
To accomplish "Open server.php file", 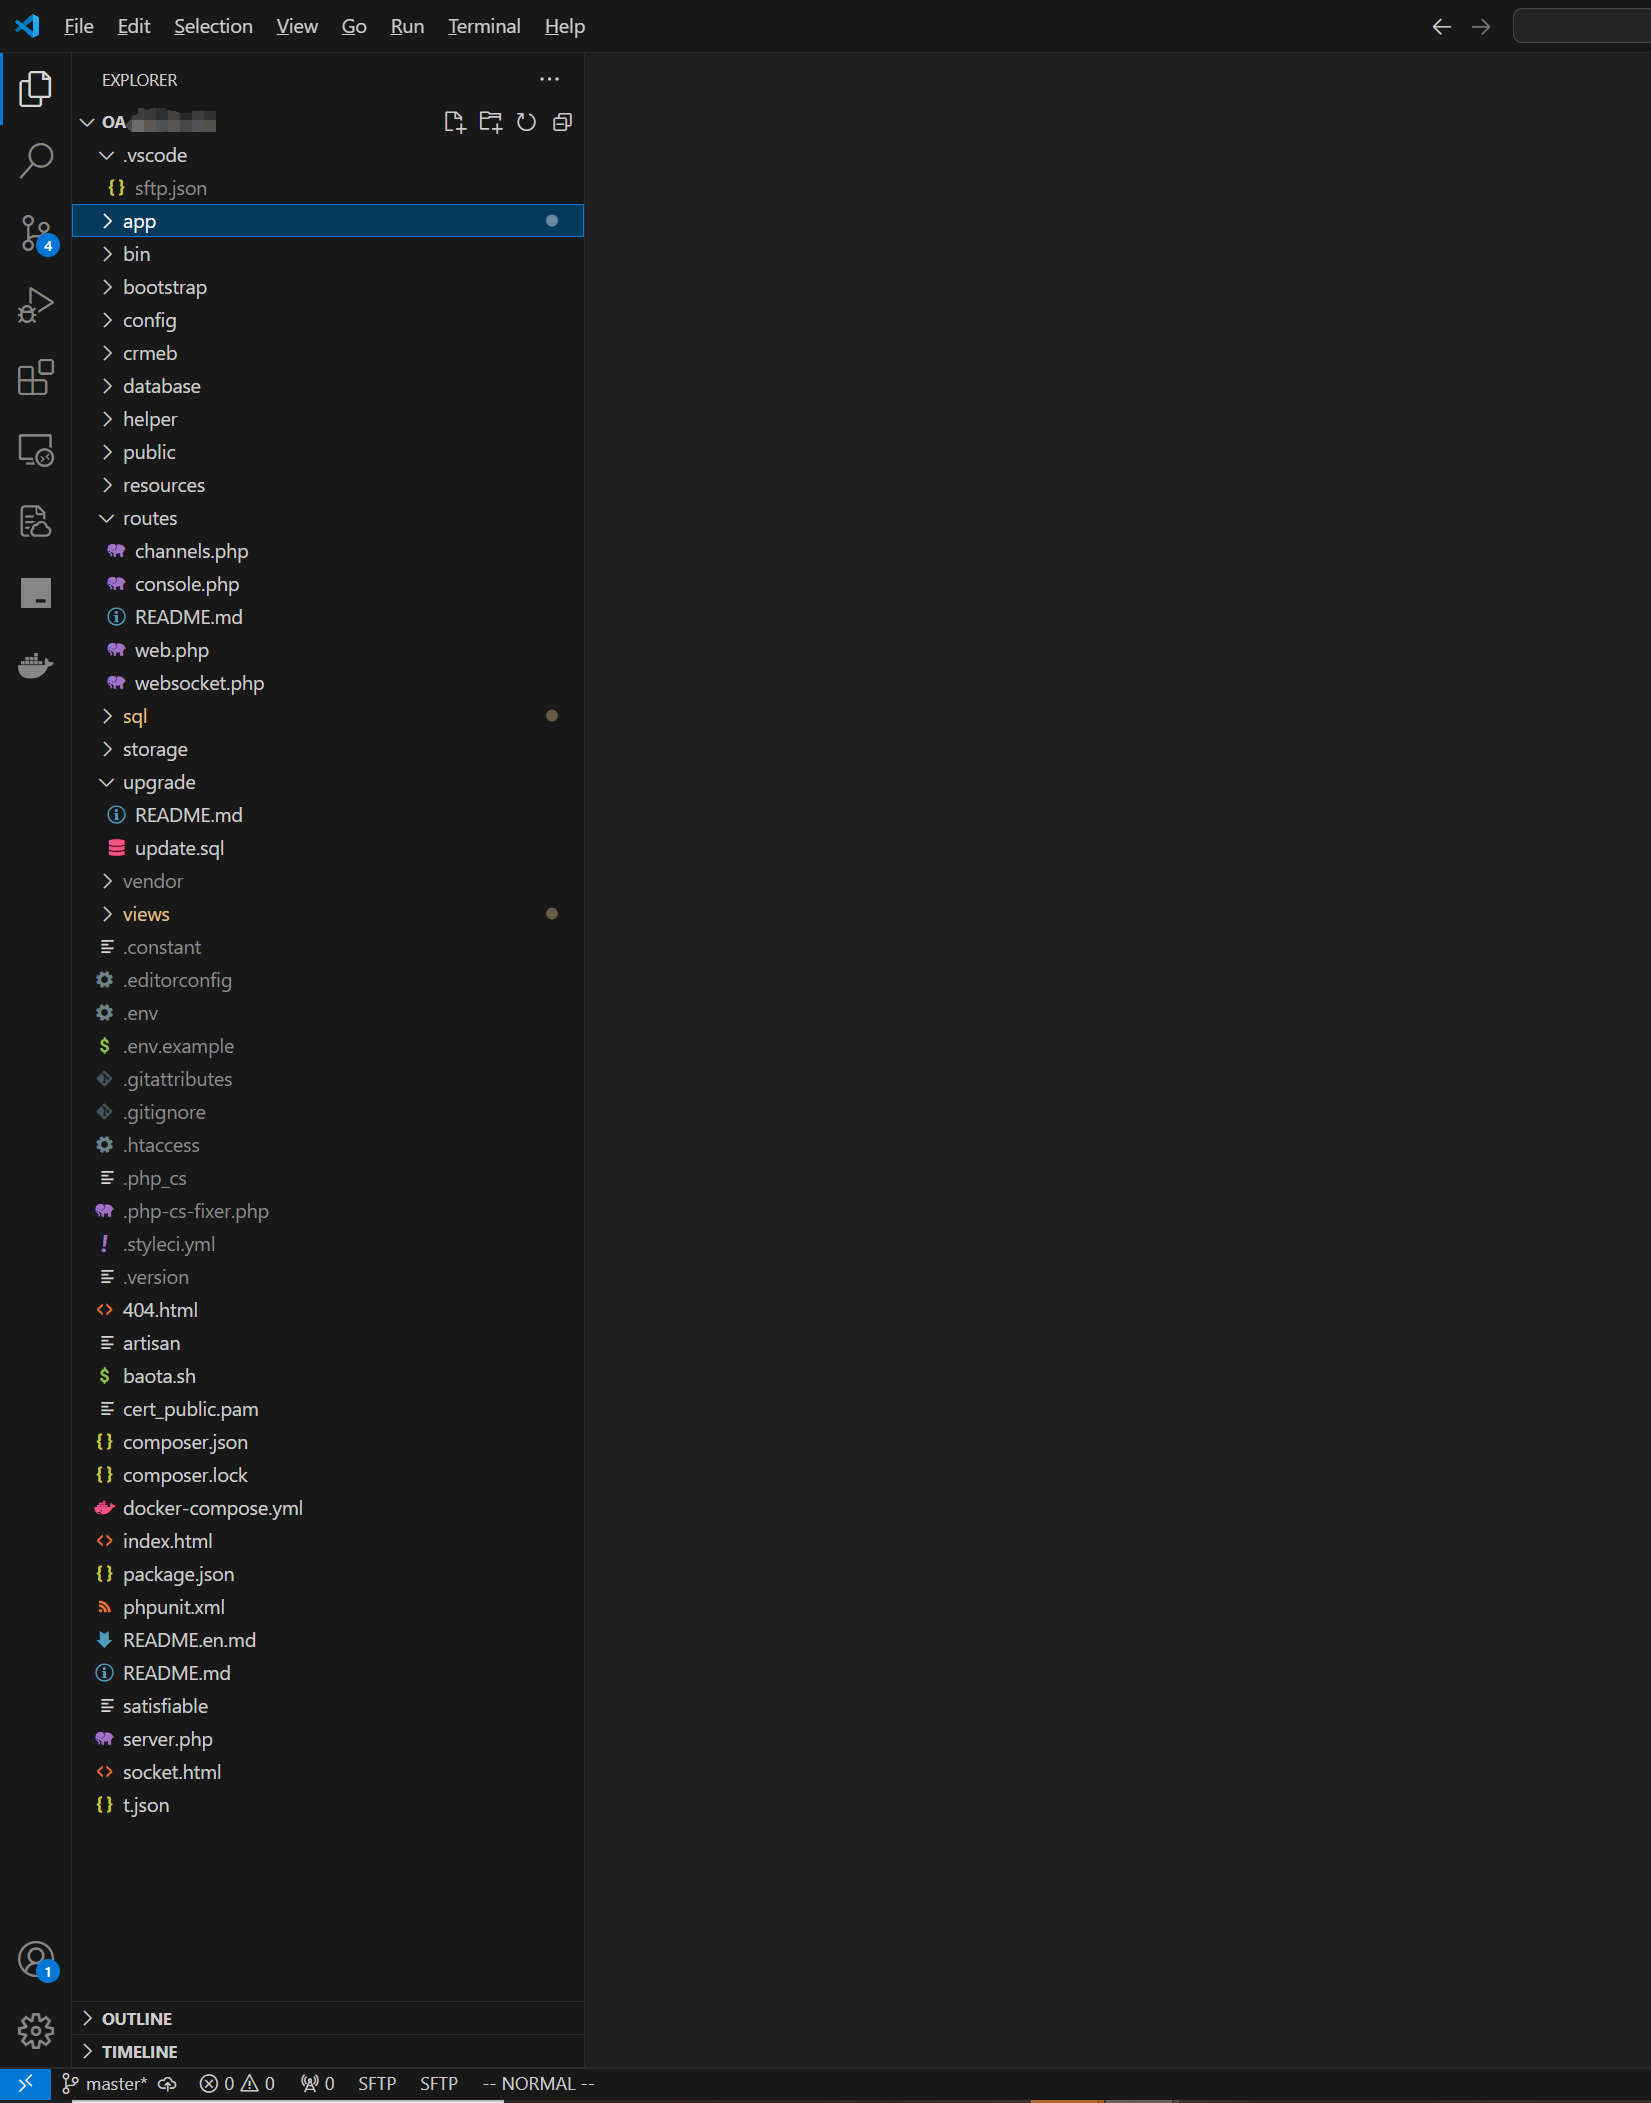I will click(328, 1739).
